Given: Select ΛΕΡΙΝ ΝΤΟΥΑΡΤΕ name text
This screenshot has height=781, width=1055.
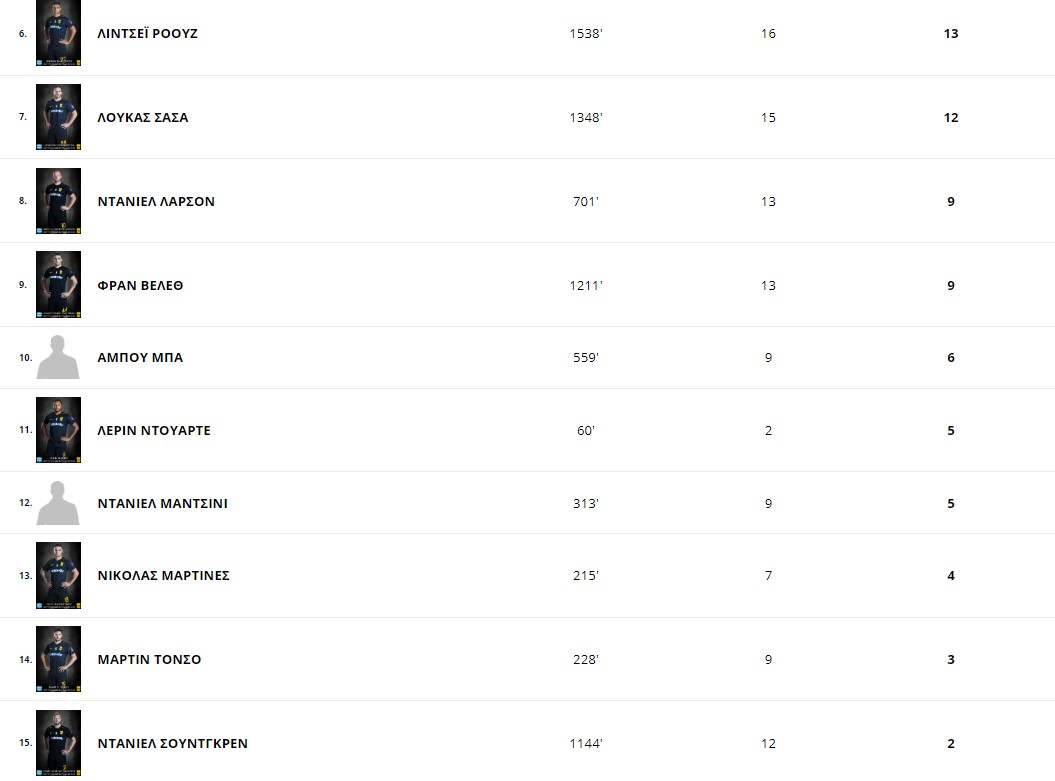Looking at the screenshot, I should [154, 431].
